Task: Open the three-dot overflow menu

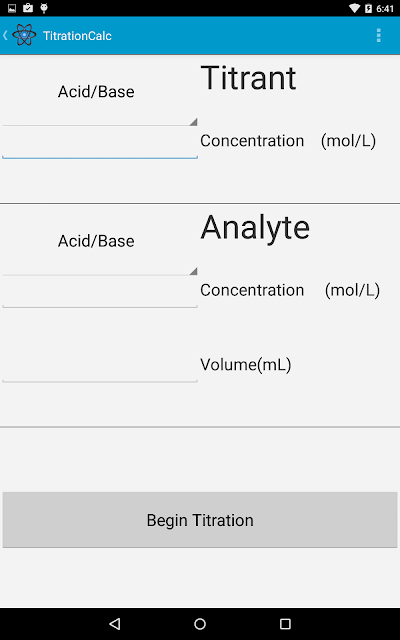Action: click(x=378, y=36)
